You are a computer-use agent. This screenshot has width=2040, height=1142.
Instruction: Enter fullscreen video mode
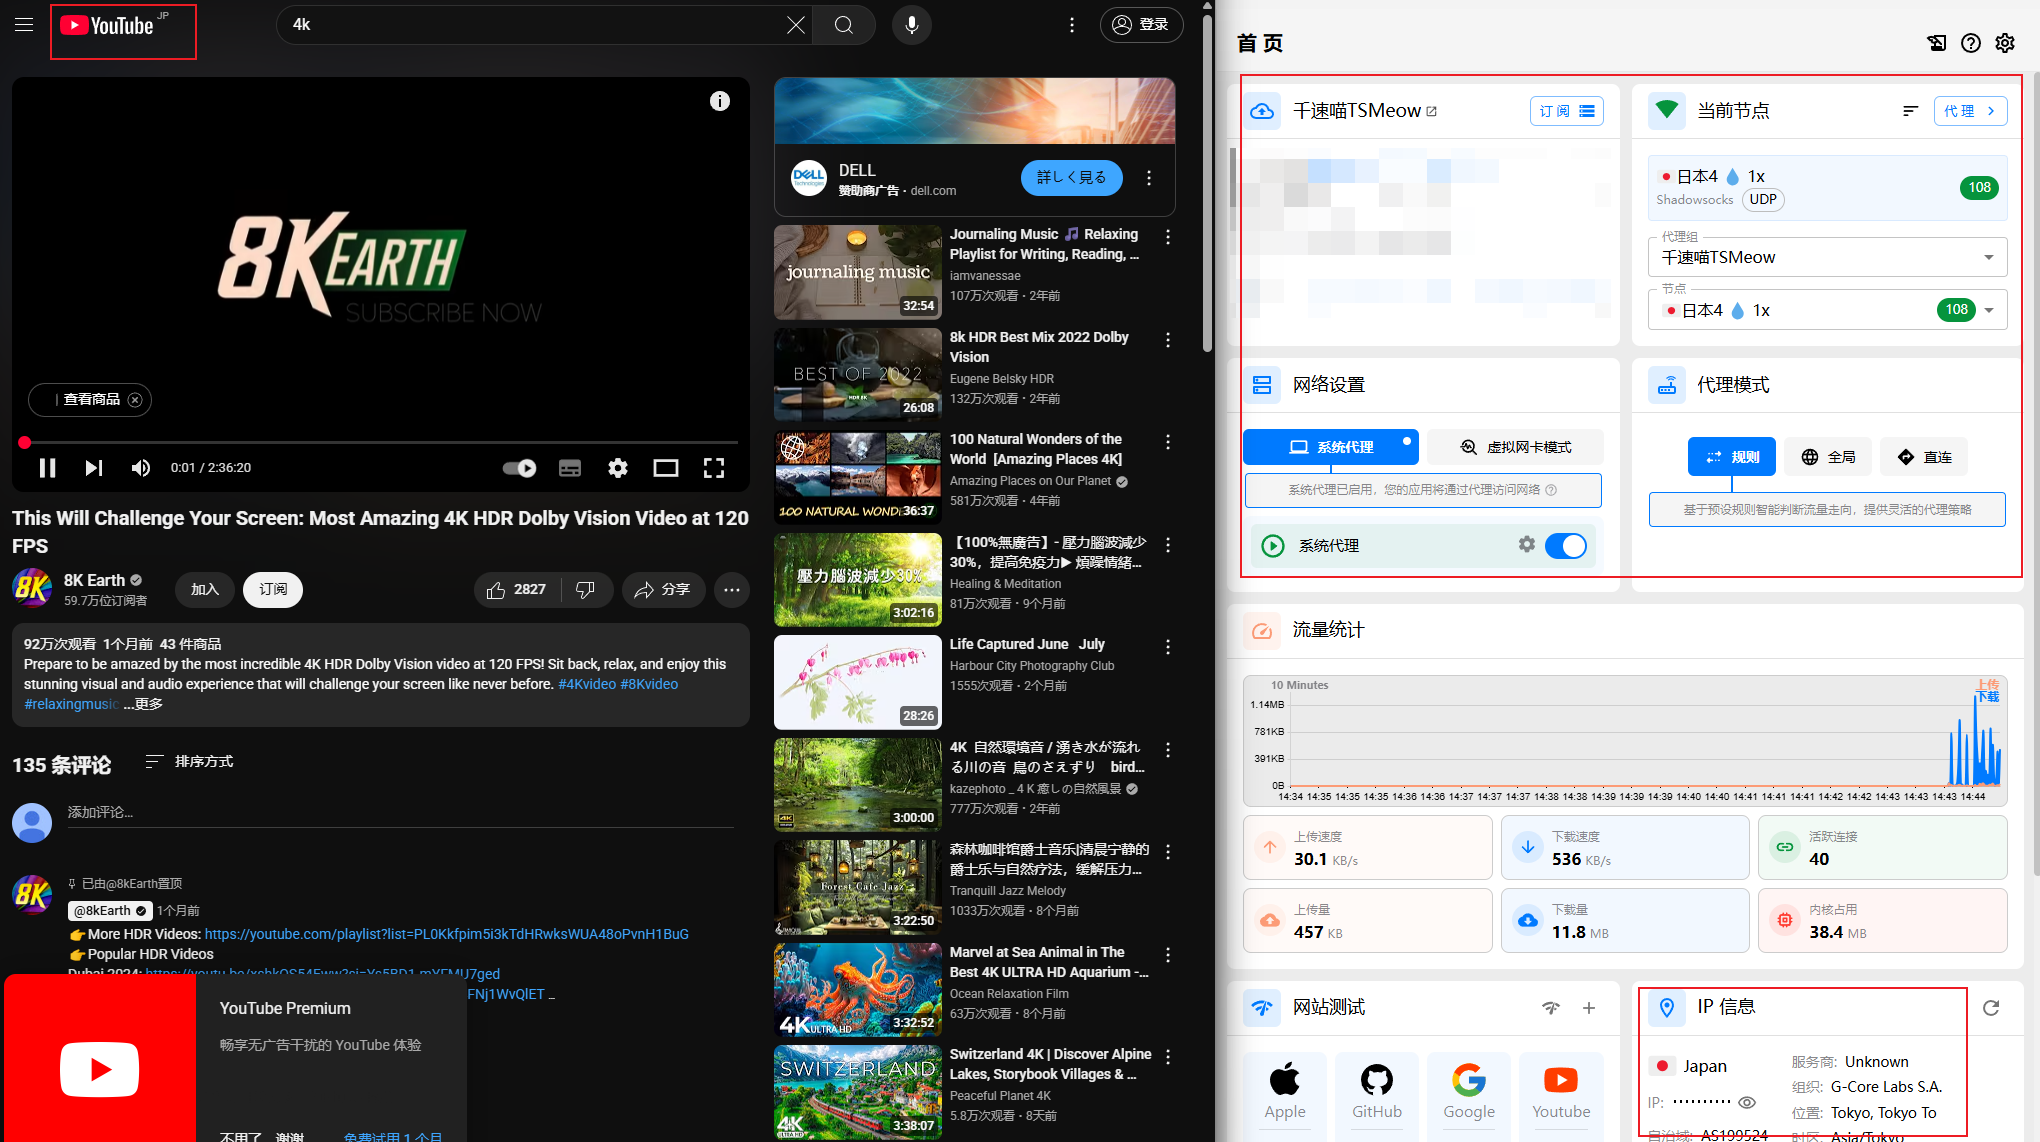[714, 468]
